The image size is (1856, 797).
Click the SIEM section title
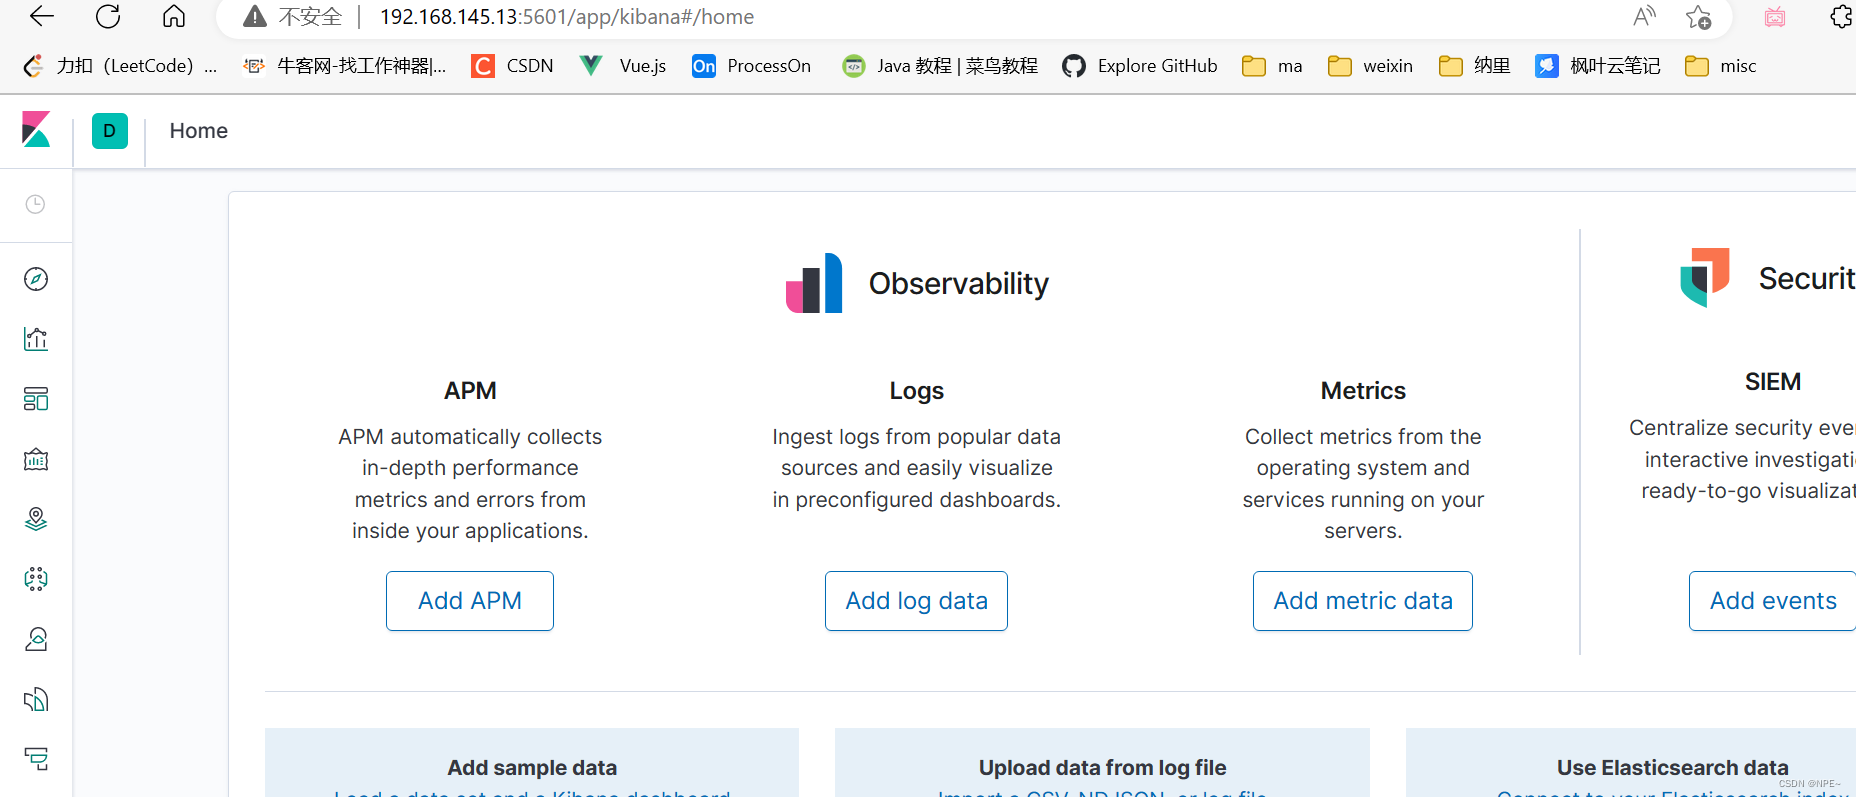1773,382
